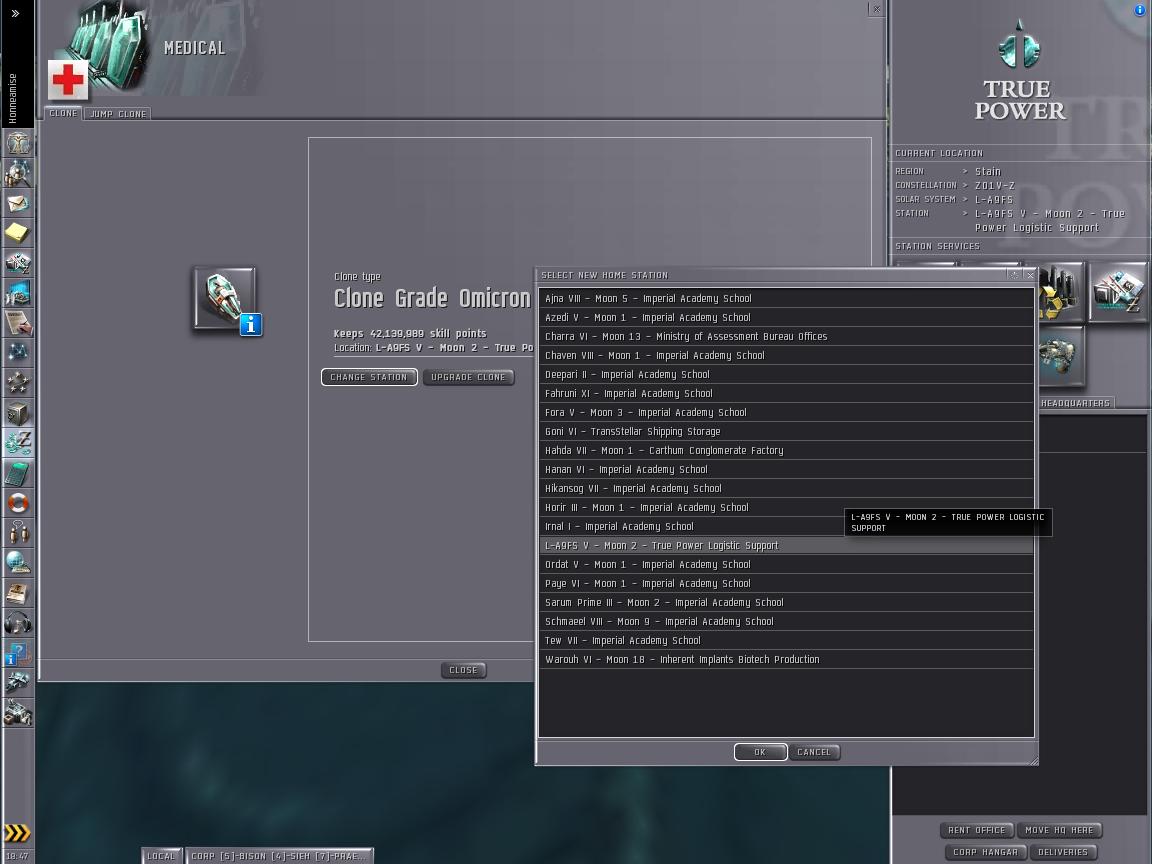Open the wallet ISK icon
Screen dimensions: 1152x864
tap(18, 443)
